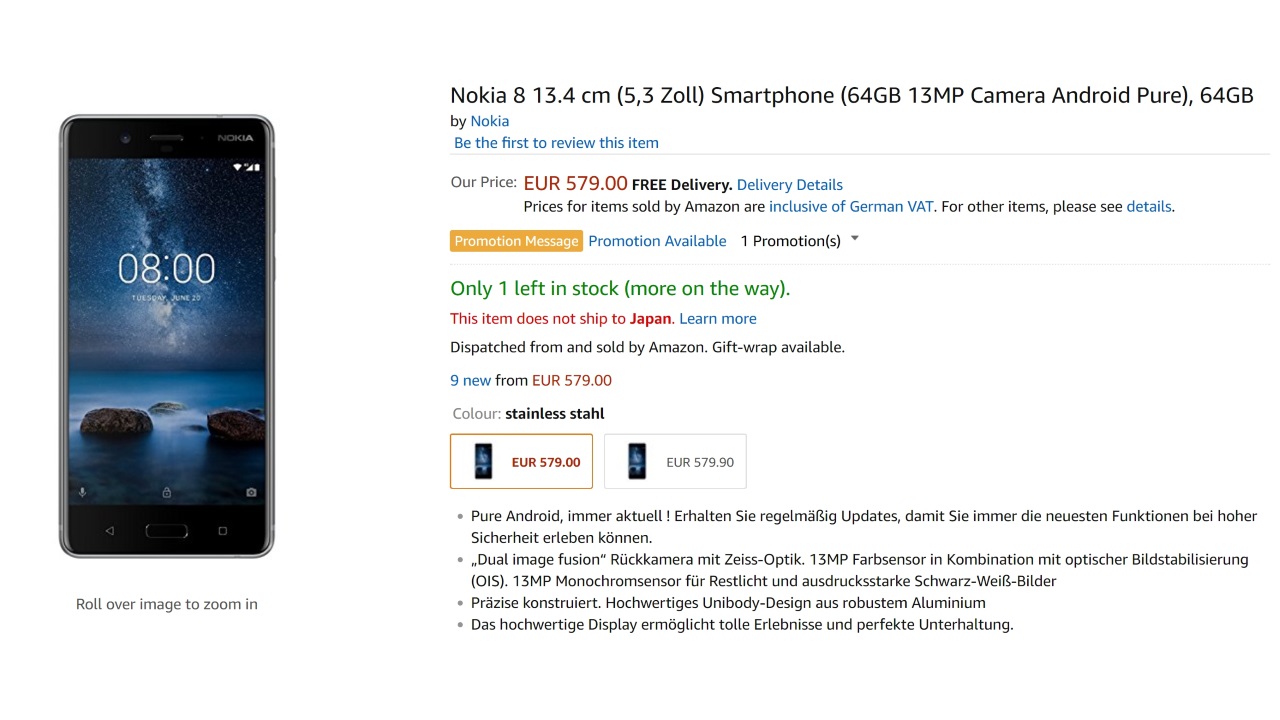Click the lock icon on the phone screen
This screenshot has width=1280, height=720.
pos(166,492)
